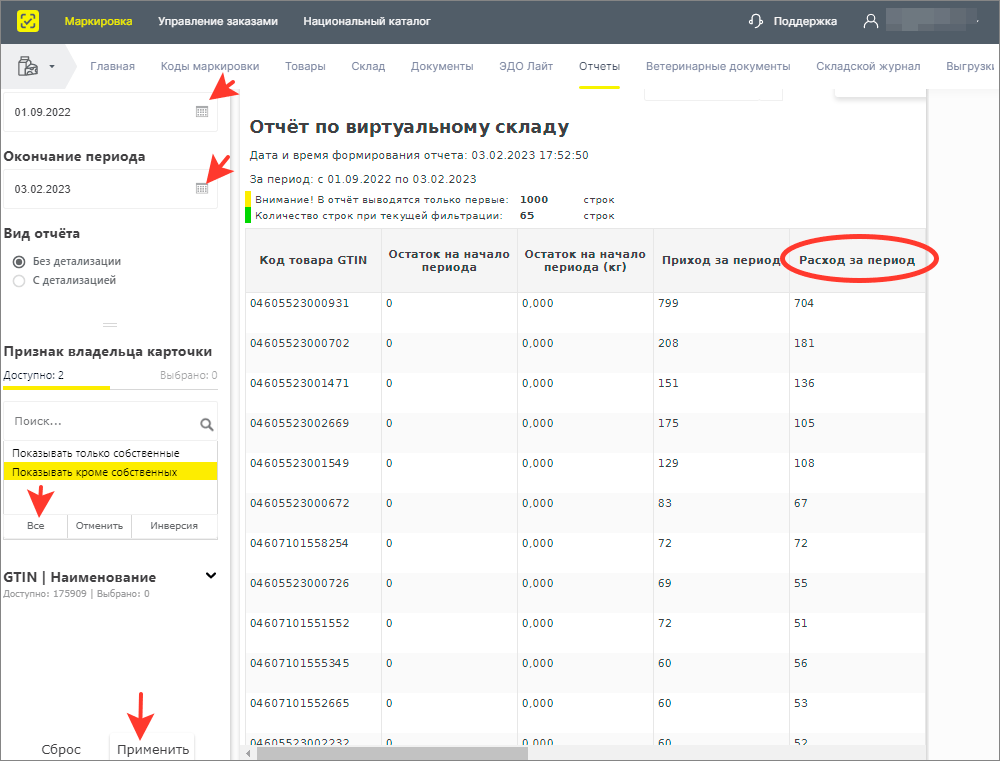This screenshot has height=761, width=1000.
Task: Switch to the Склад tab
Action: point(368,66)
